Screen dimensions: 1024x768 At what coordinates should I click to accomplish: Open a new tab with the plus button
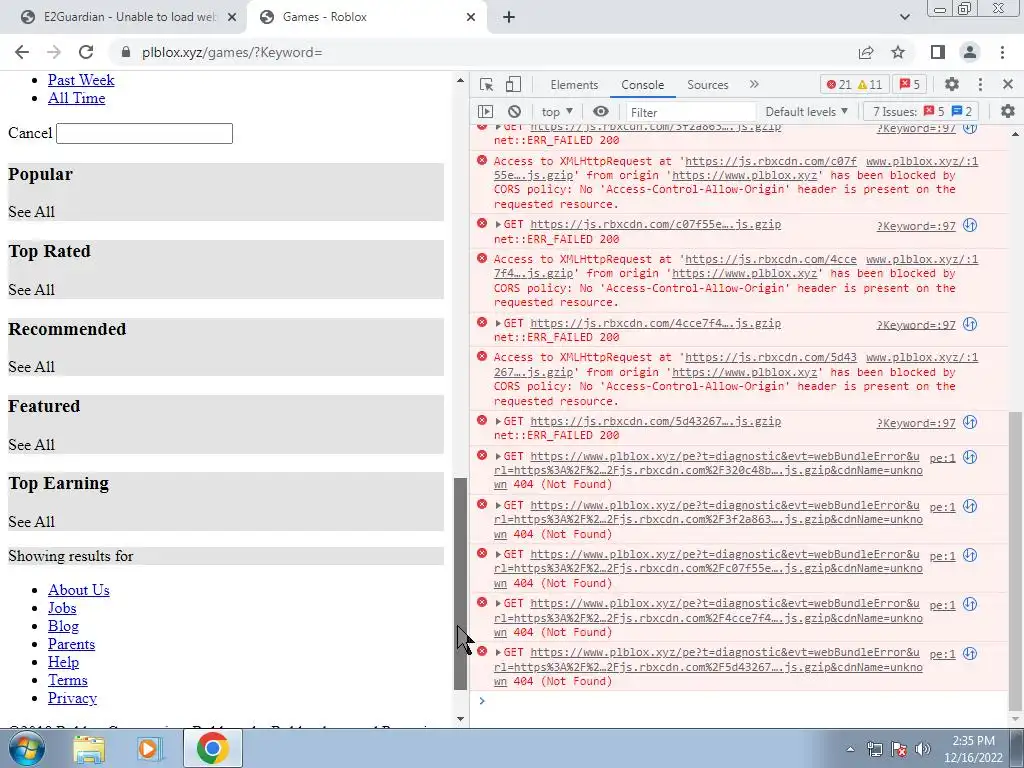click(509, 17)
